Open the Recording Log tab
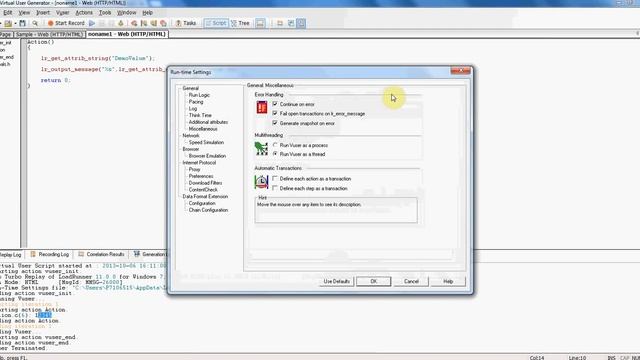Screen dimensions: 640x360 coord(50,254)
